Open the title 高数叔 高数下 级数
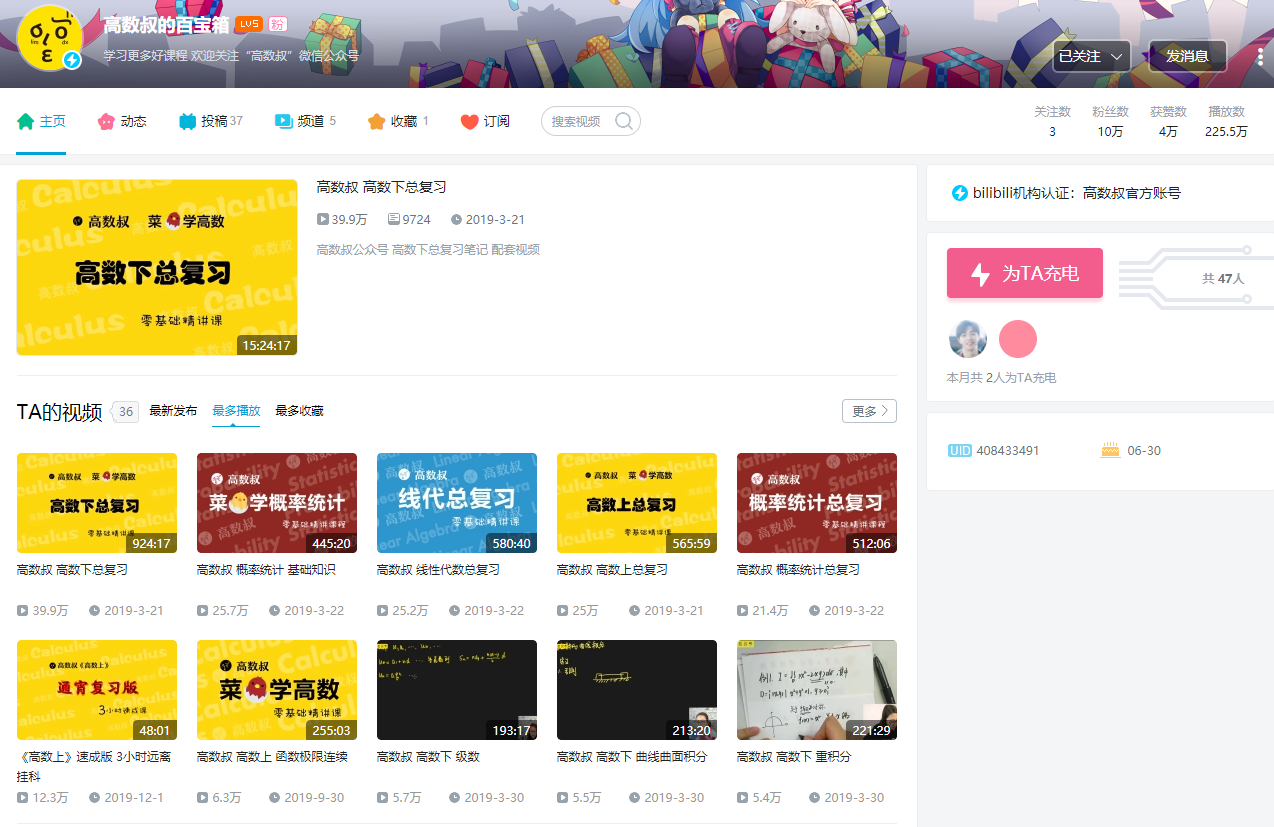Viewport: 1274px width, 827px height. (x=428, y=757)
